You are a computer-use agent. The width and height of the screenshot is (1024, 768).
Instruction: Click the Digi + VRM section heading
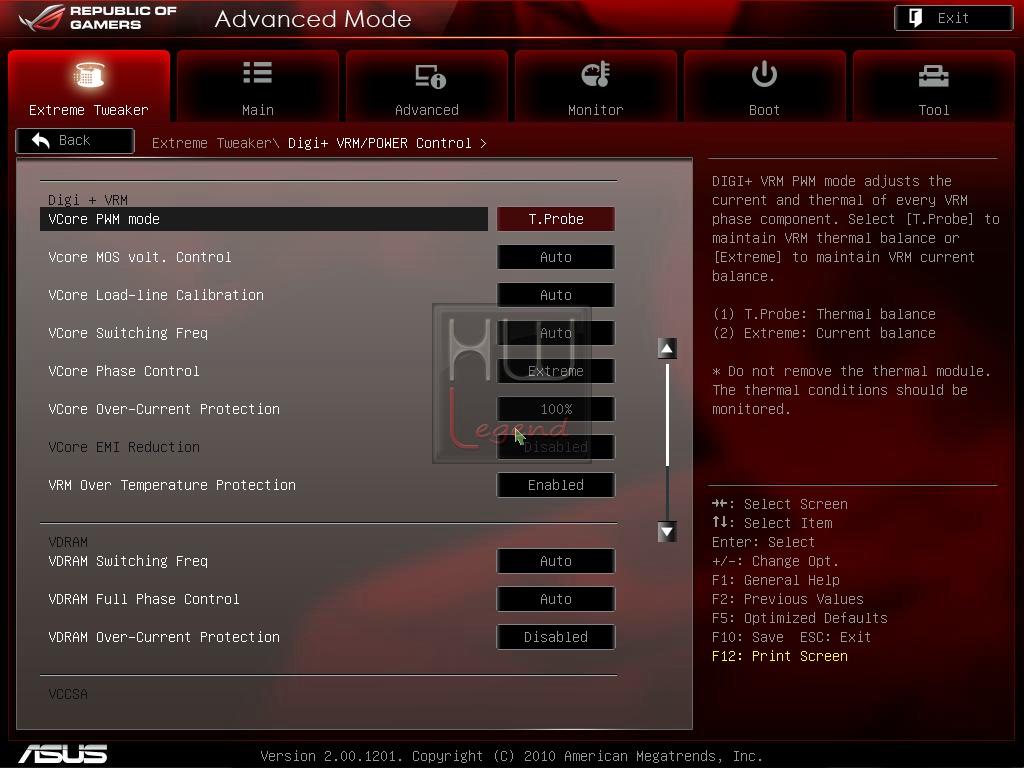pos(88,199)
